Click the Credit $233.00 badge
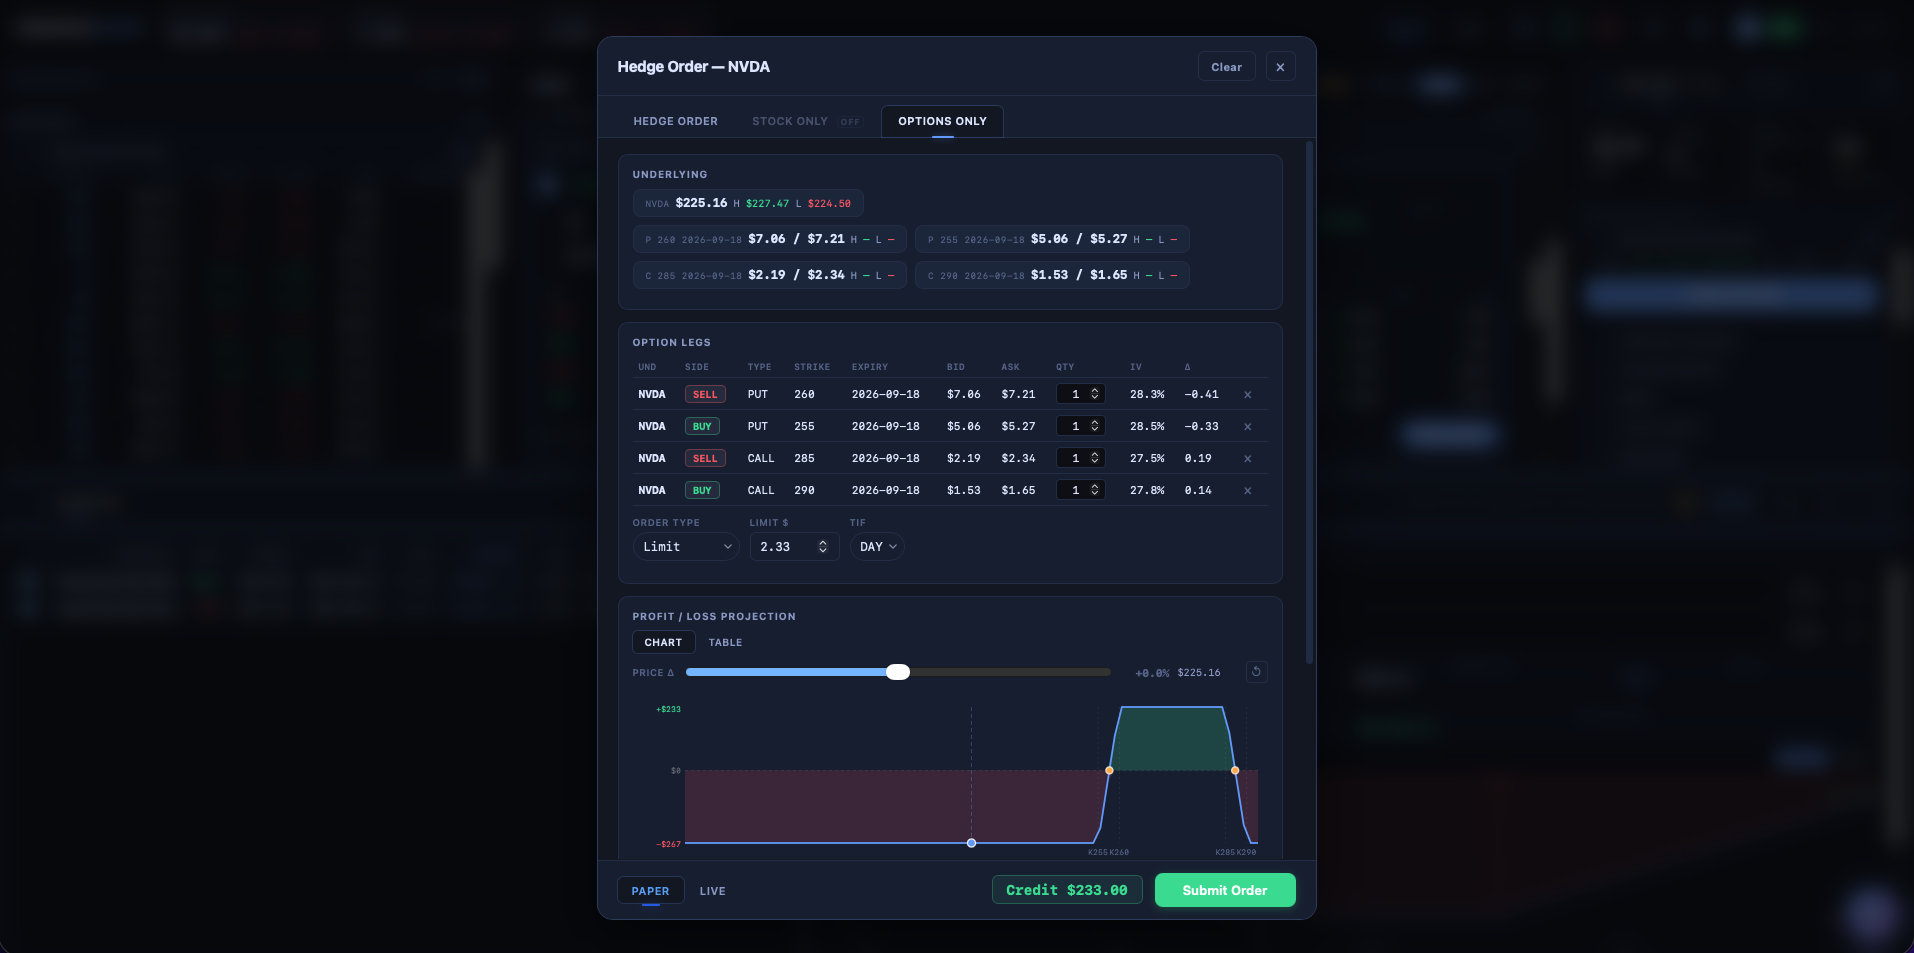The height and width of the screenshot is (953, 1914). point(1067,890)
